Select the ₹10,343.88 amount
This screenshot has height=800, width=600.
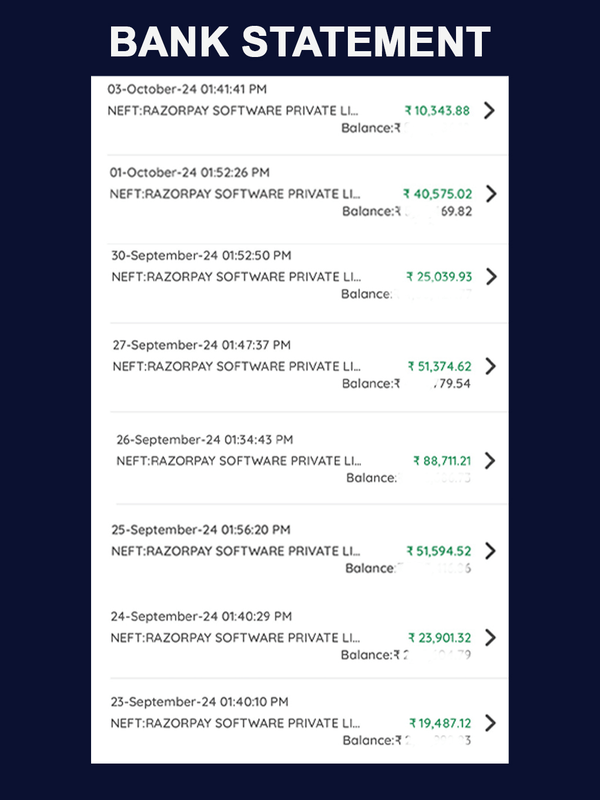click(437, 111)
